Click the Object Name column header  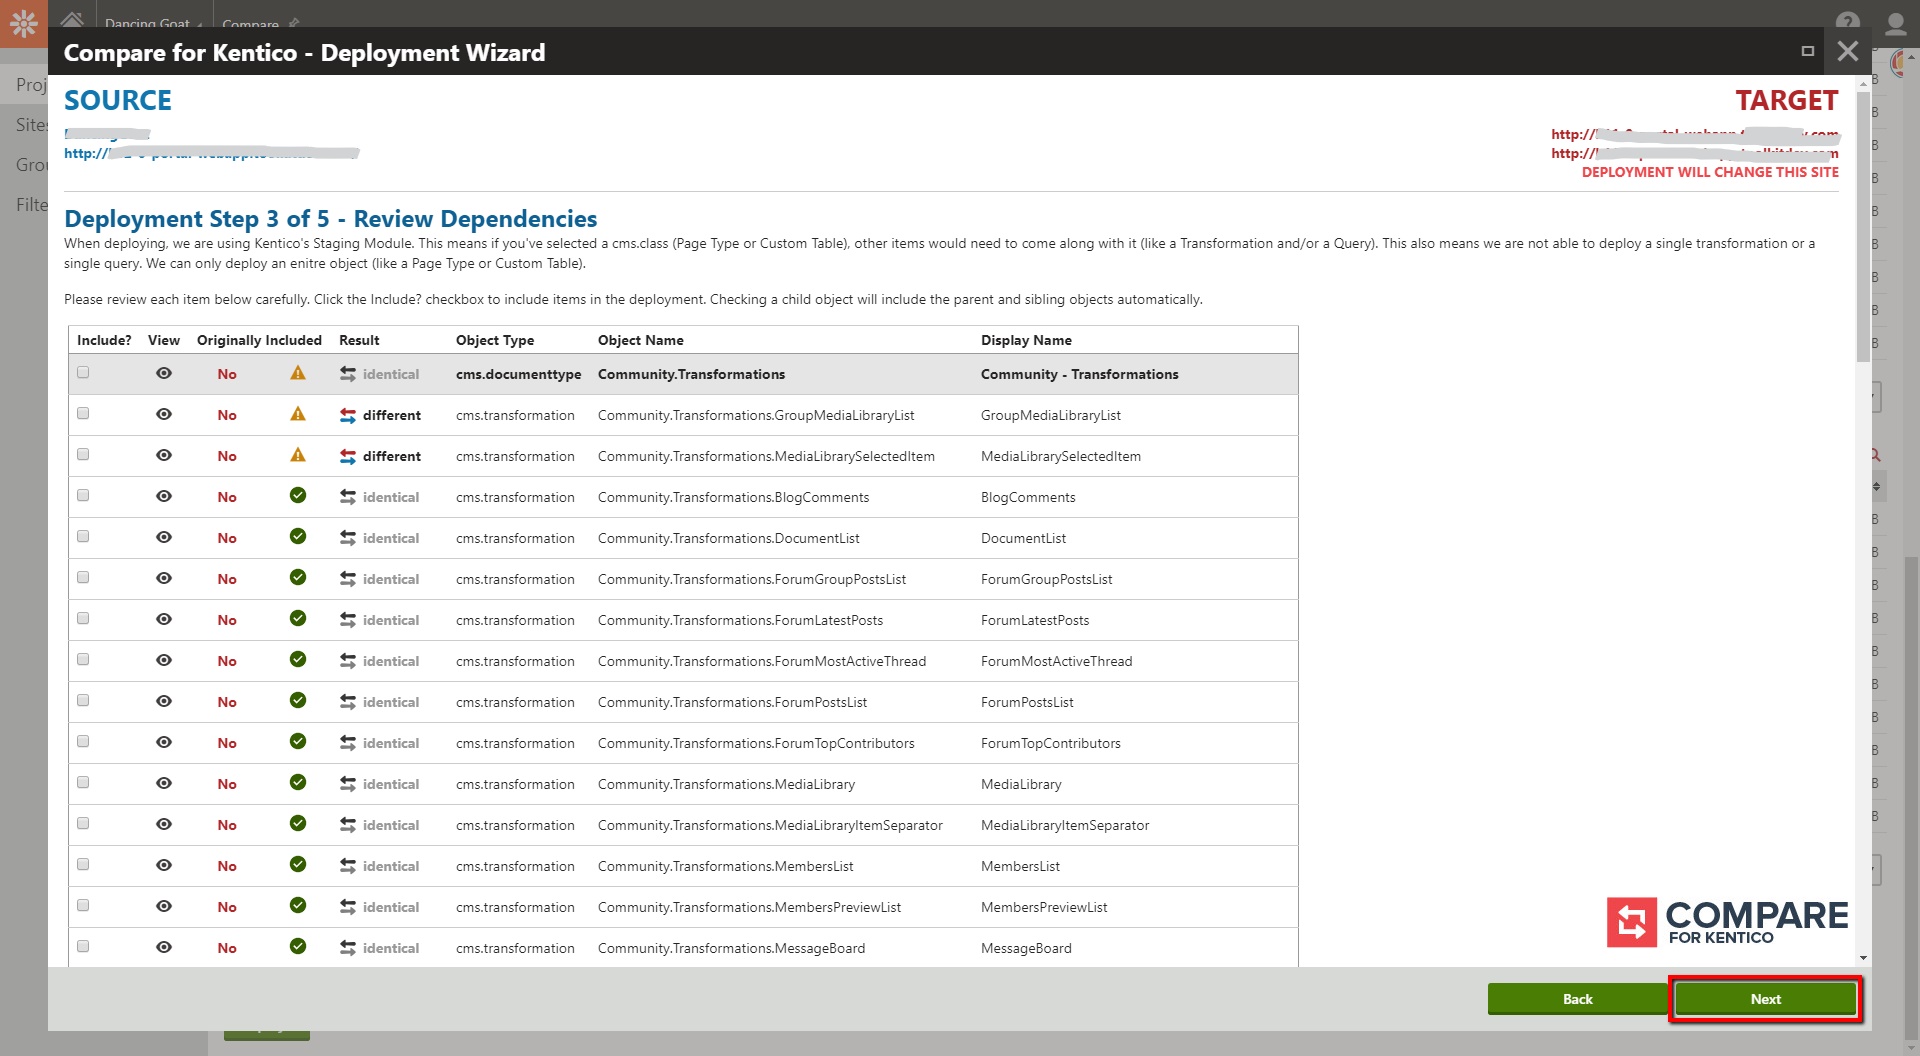[641, 340]
